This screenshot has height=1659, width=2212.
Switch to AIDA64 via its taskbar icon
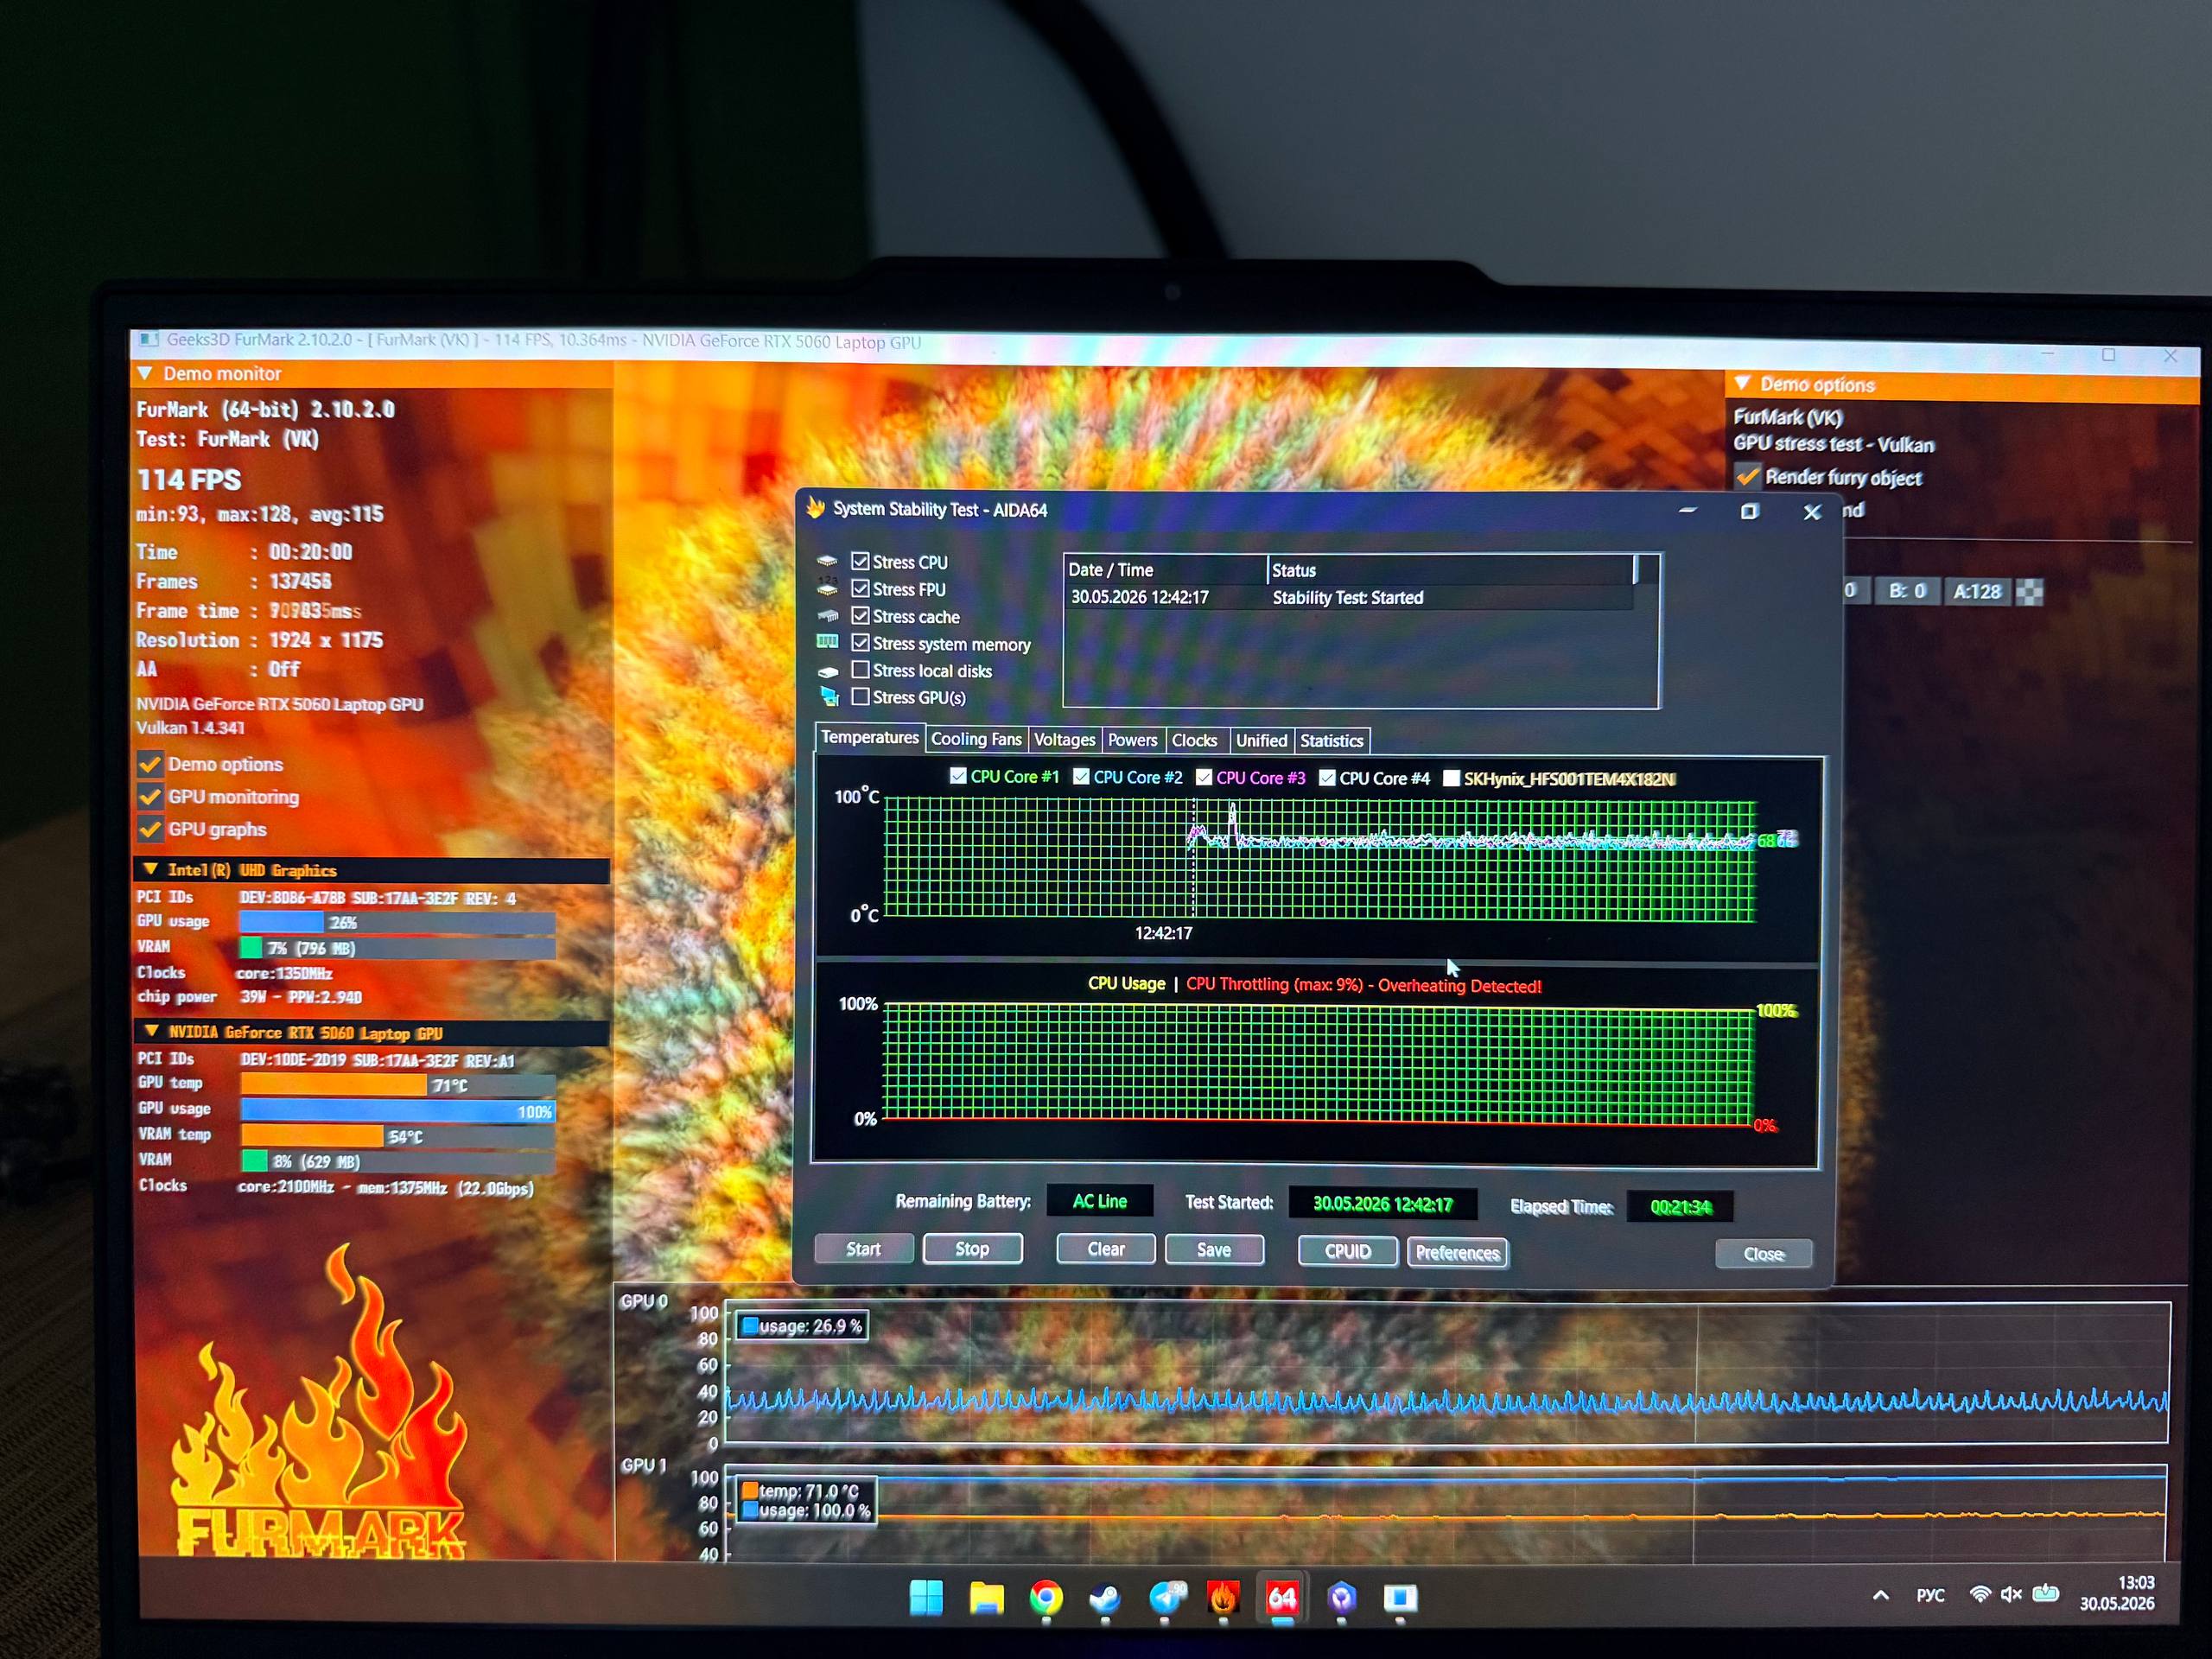pyautogui.click(x=1283, y=1598)
